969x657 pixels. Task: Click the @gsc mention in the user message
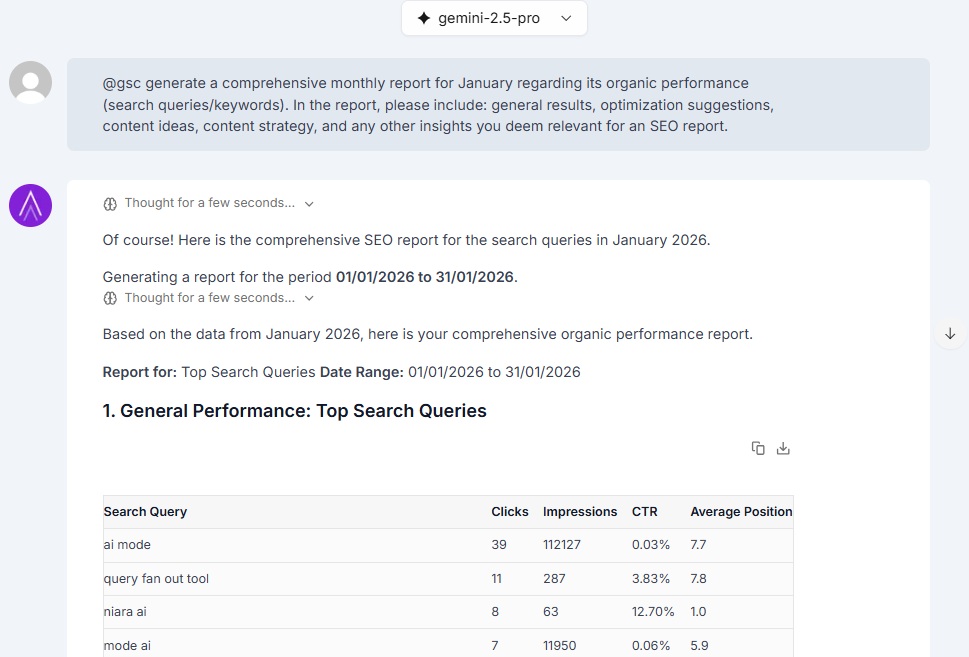click(x=120, y=83)
